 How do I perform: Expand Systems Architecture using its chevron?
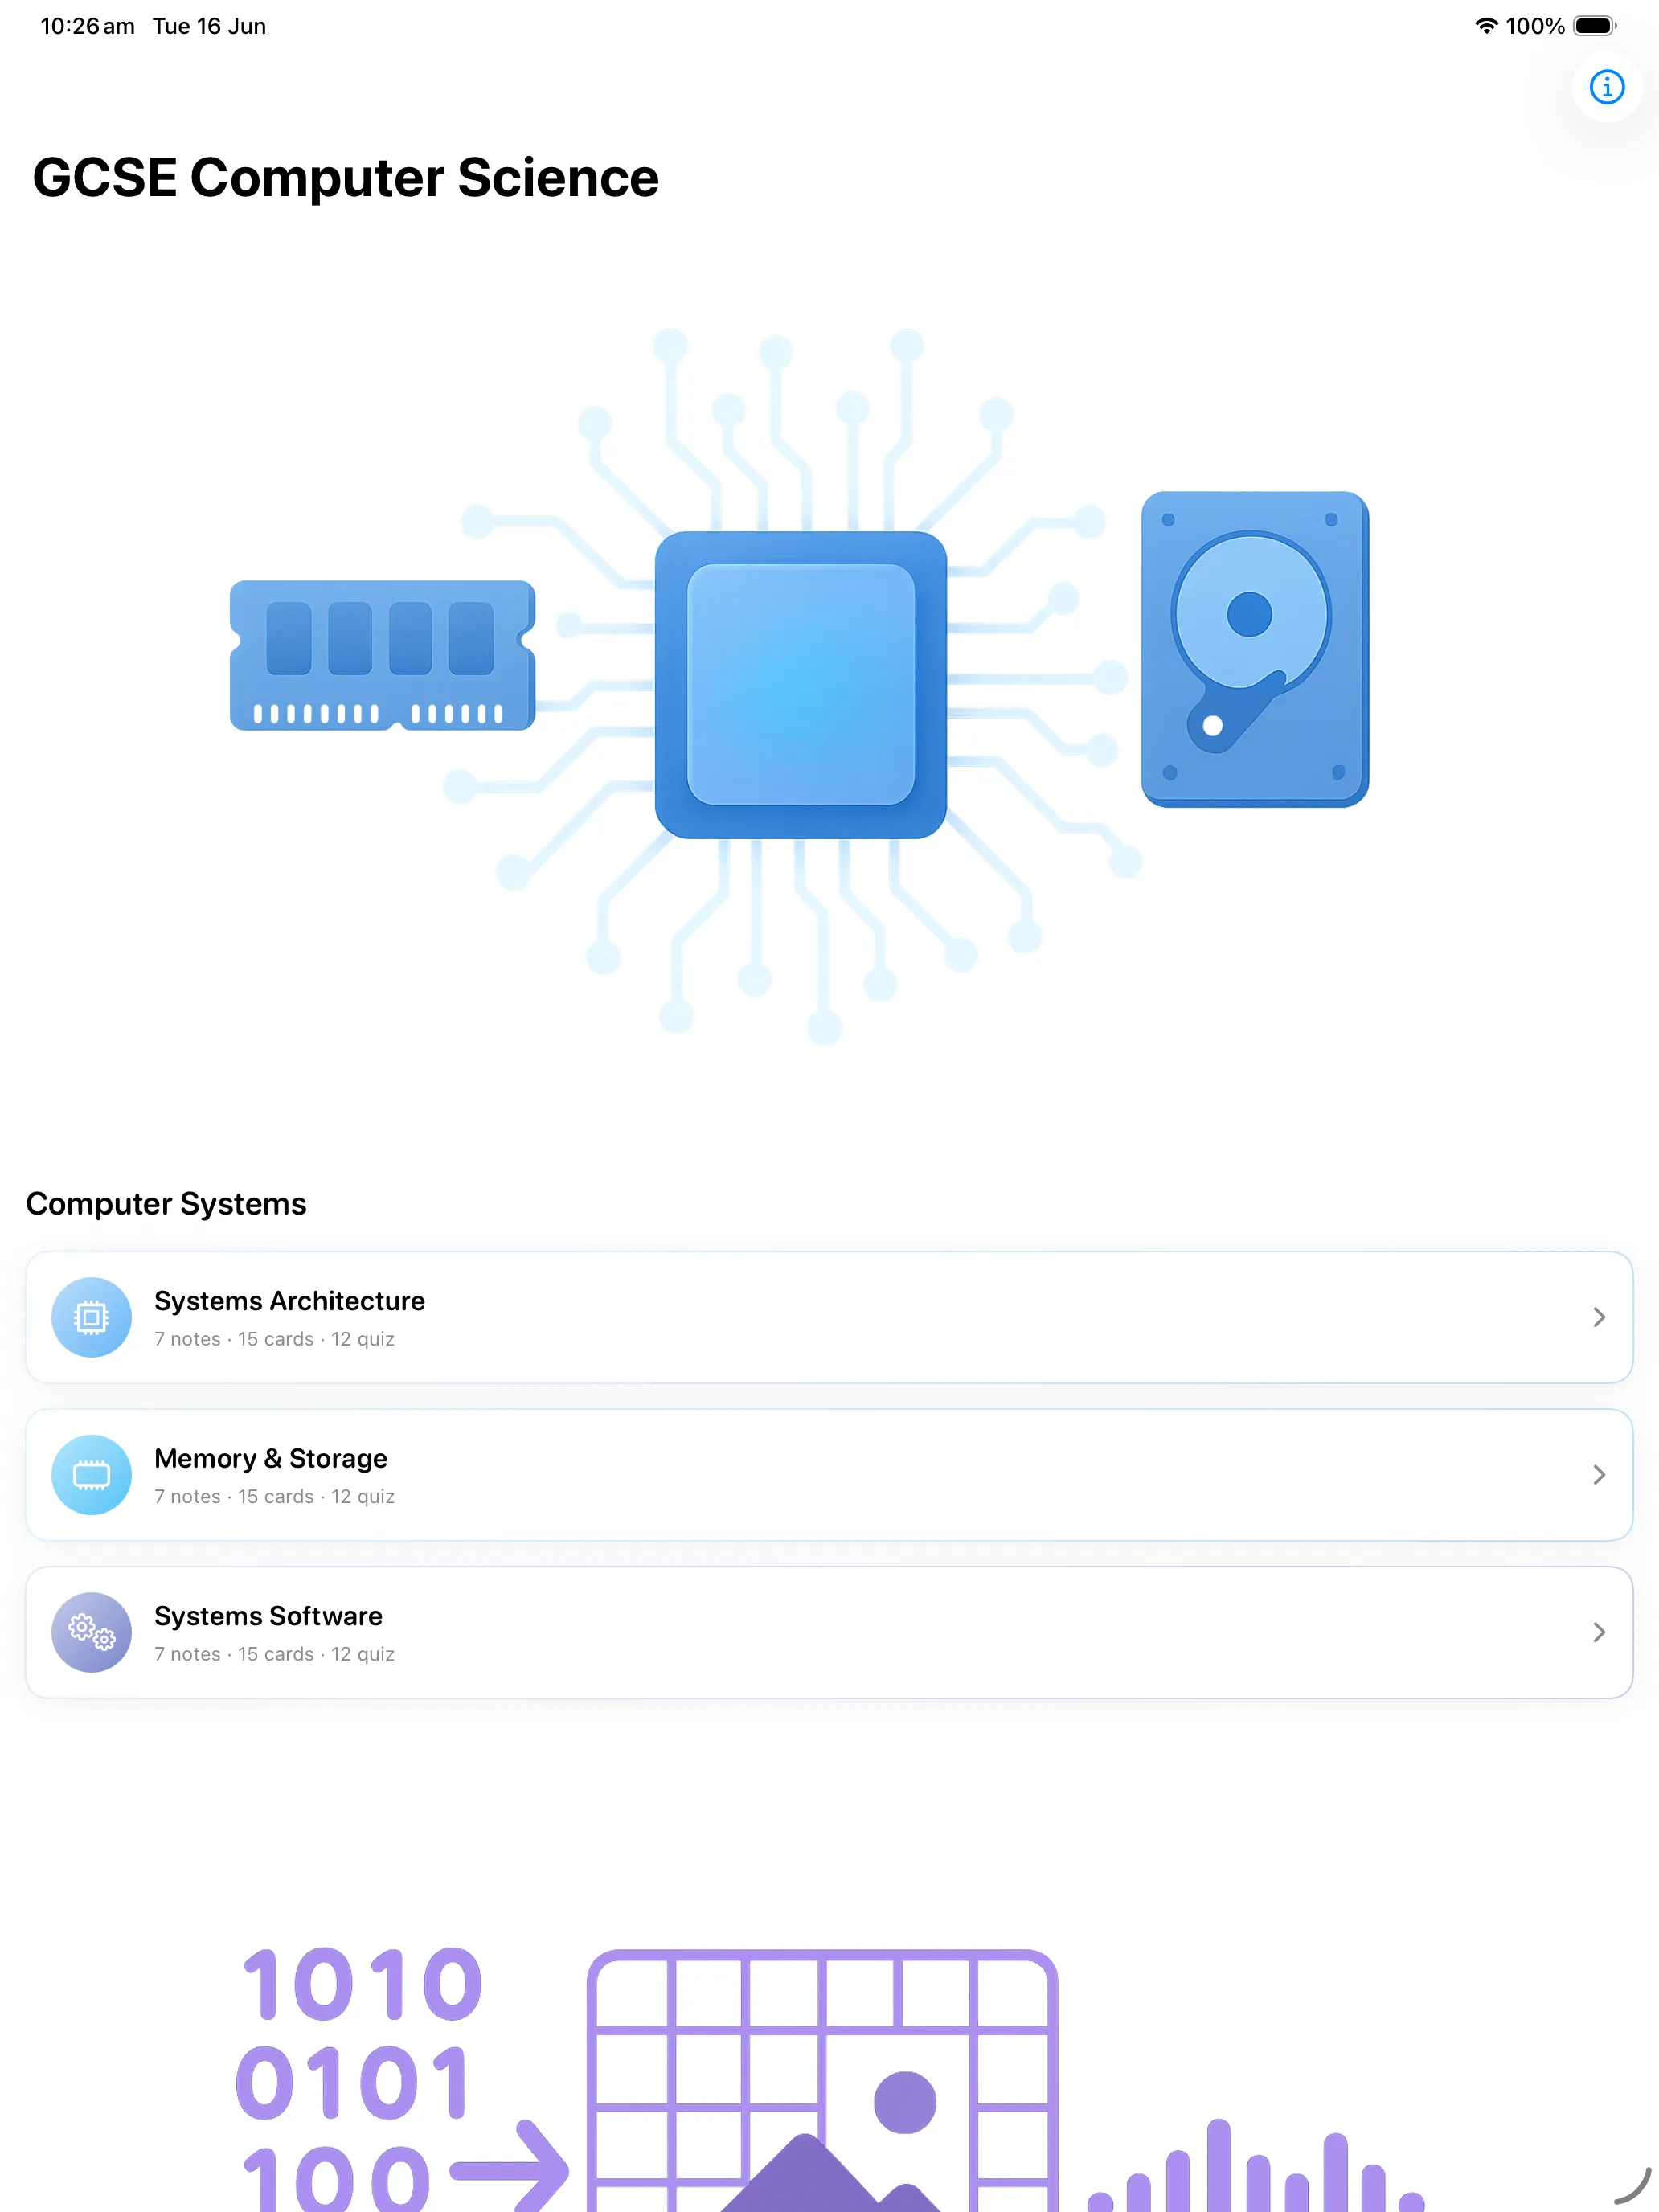pos(1598,1317)
